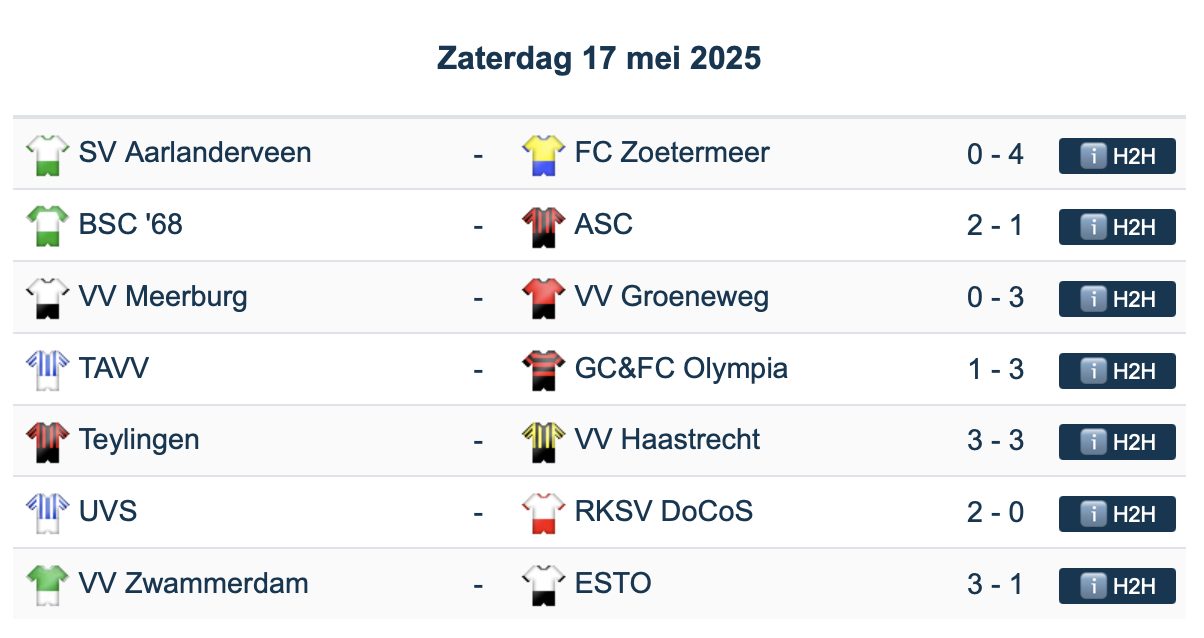Click the VV Groeneweg red jersey icon
The height and width of the screenshot is (638, 1204).
542,298
